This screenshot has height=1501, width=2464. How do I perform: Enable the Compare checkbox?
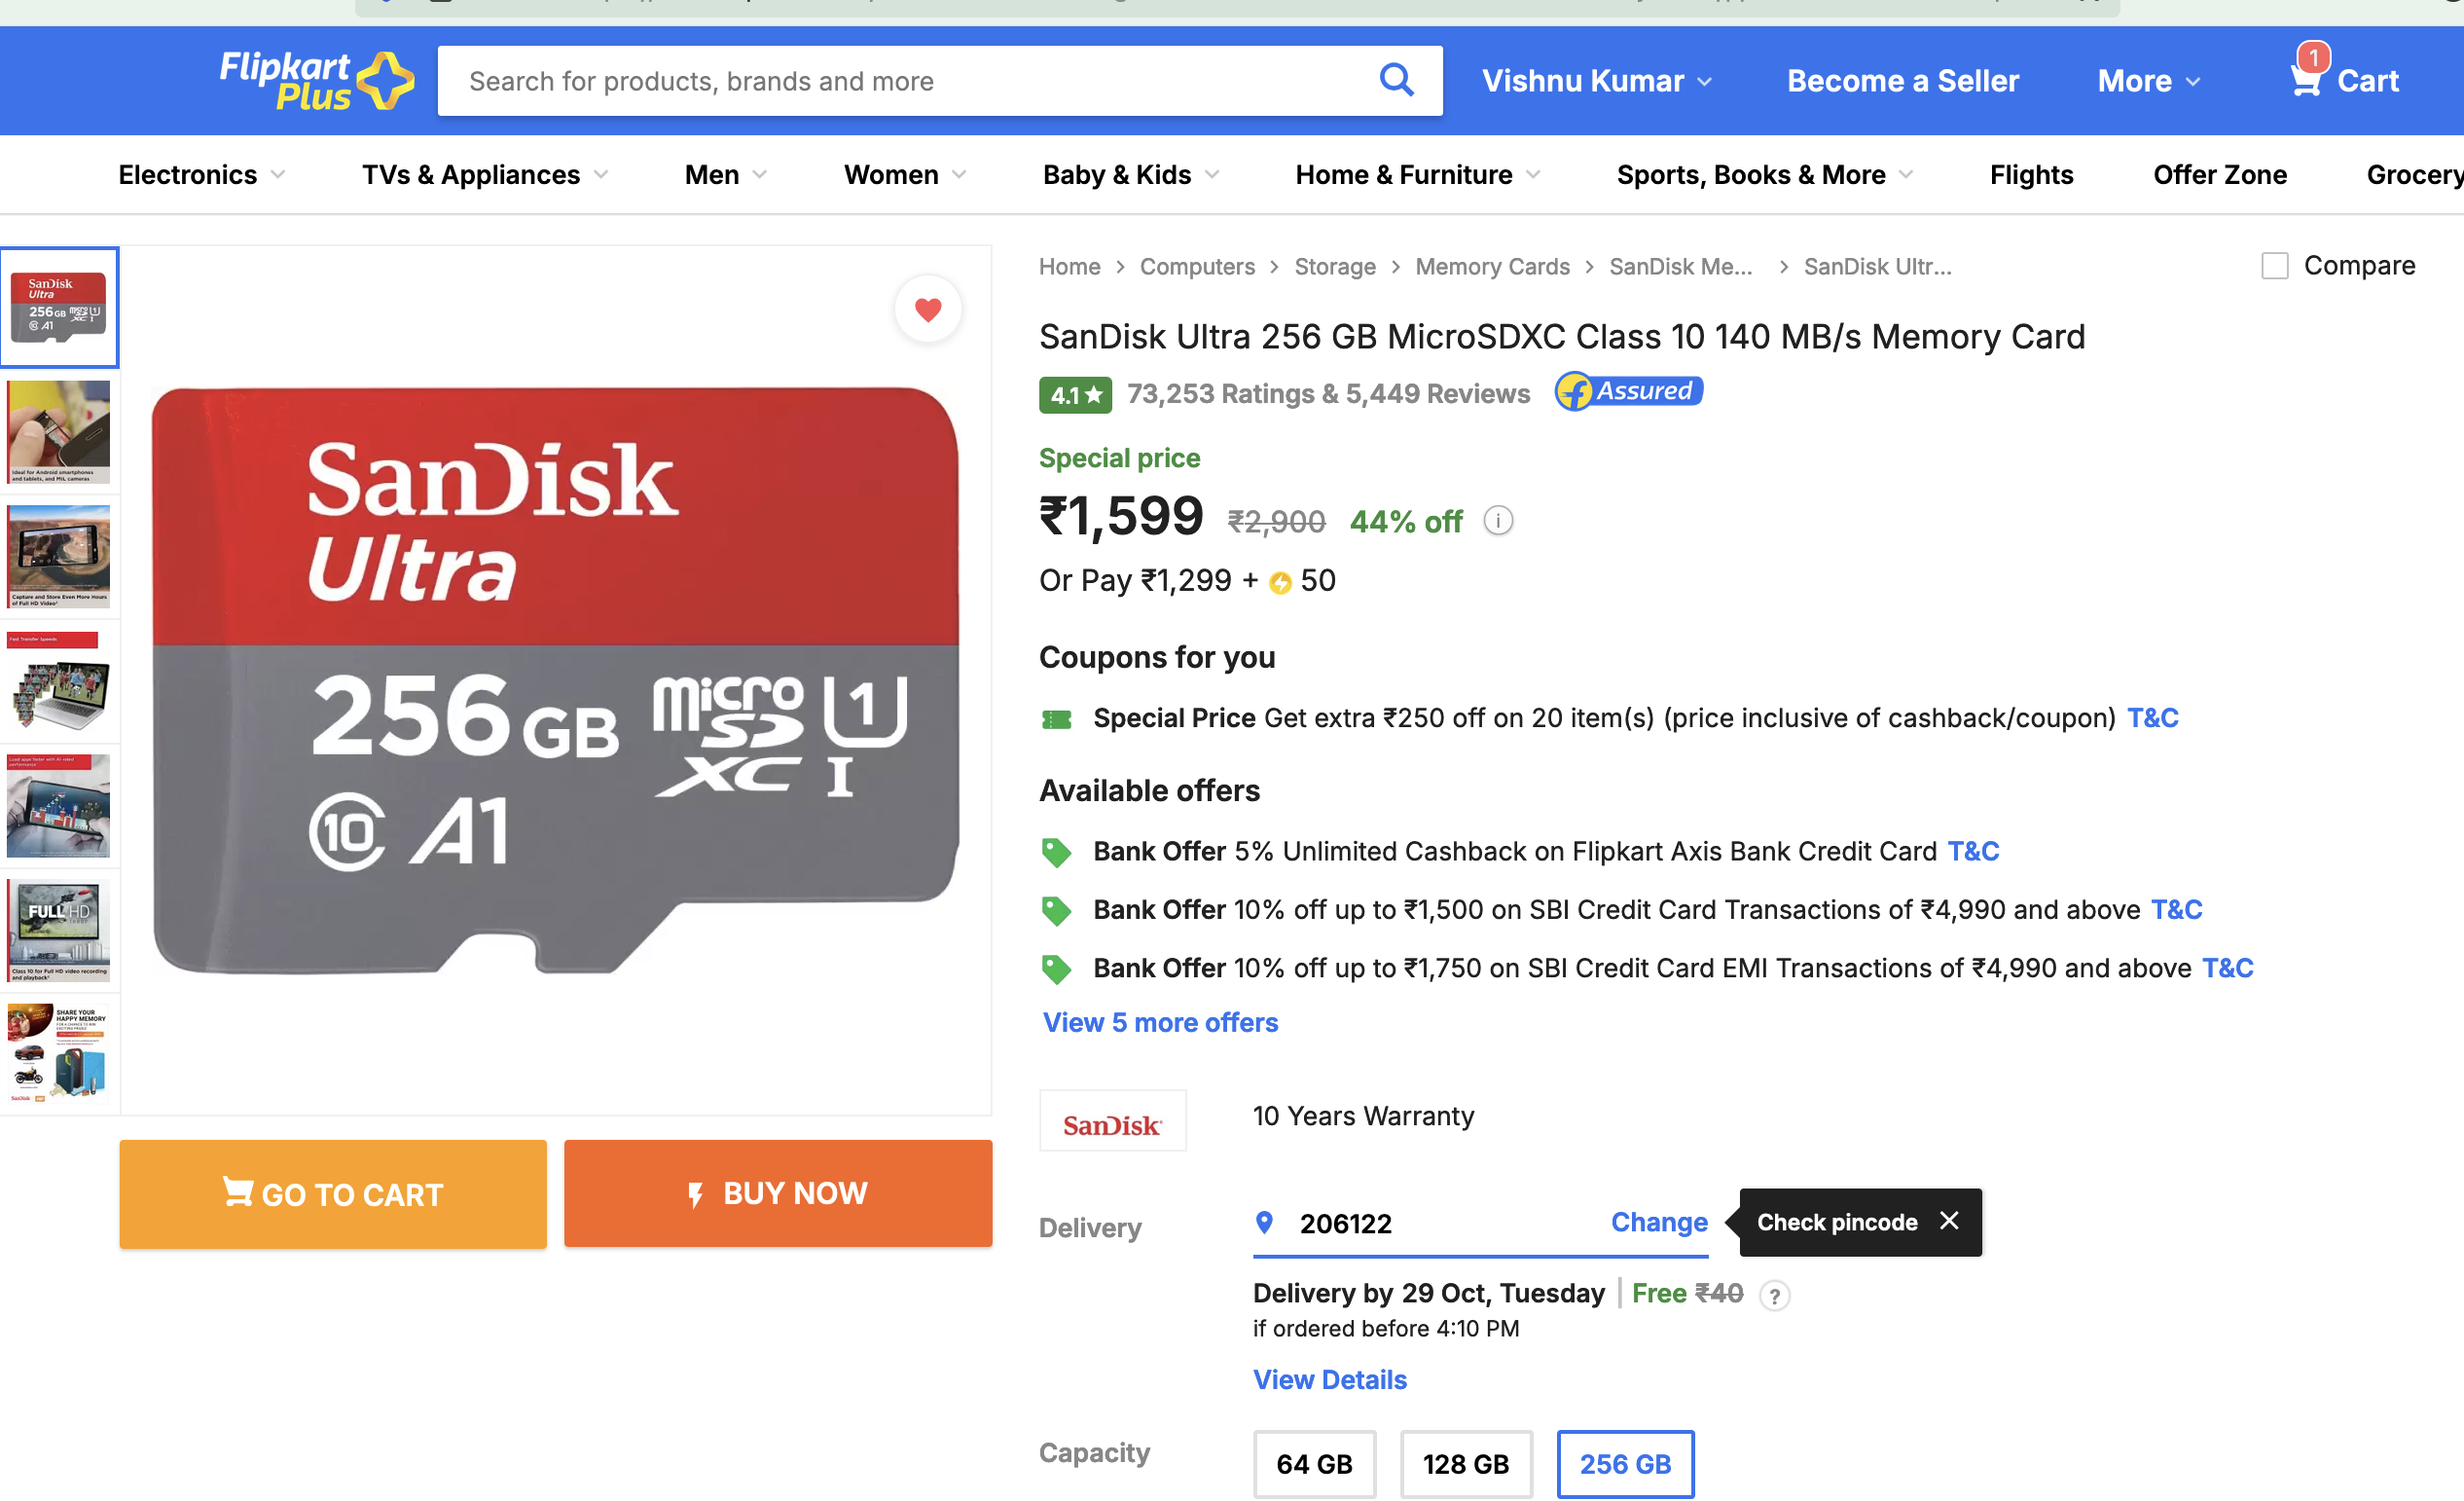pyautogui.click(x=2275, y=265)
